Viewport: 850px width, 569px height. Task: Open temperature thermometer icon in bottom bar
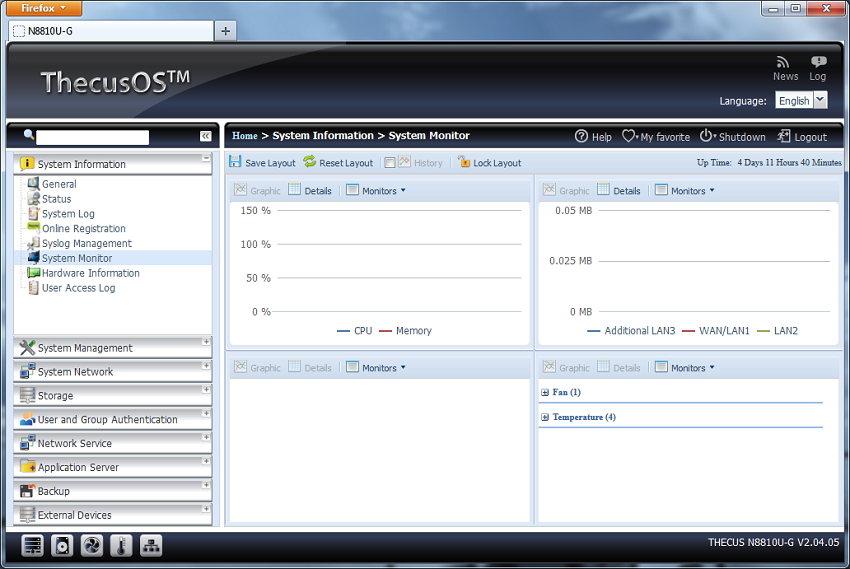coord(121,546)
